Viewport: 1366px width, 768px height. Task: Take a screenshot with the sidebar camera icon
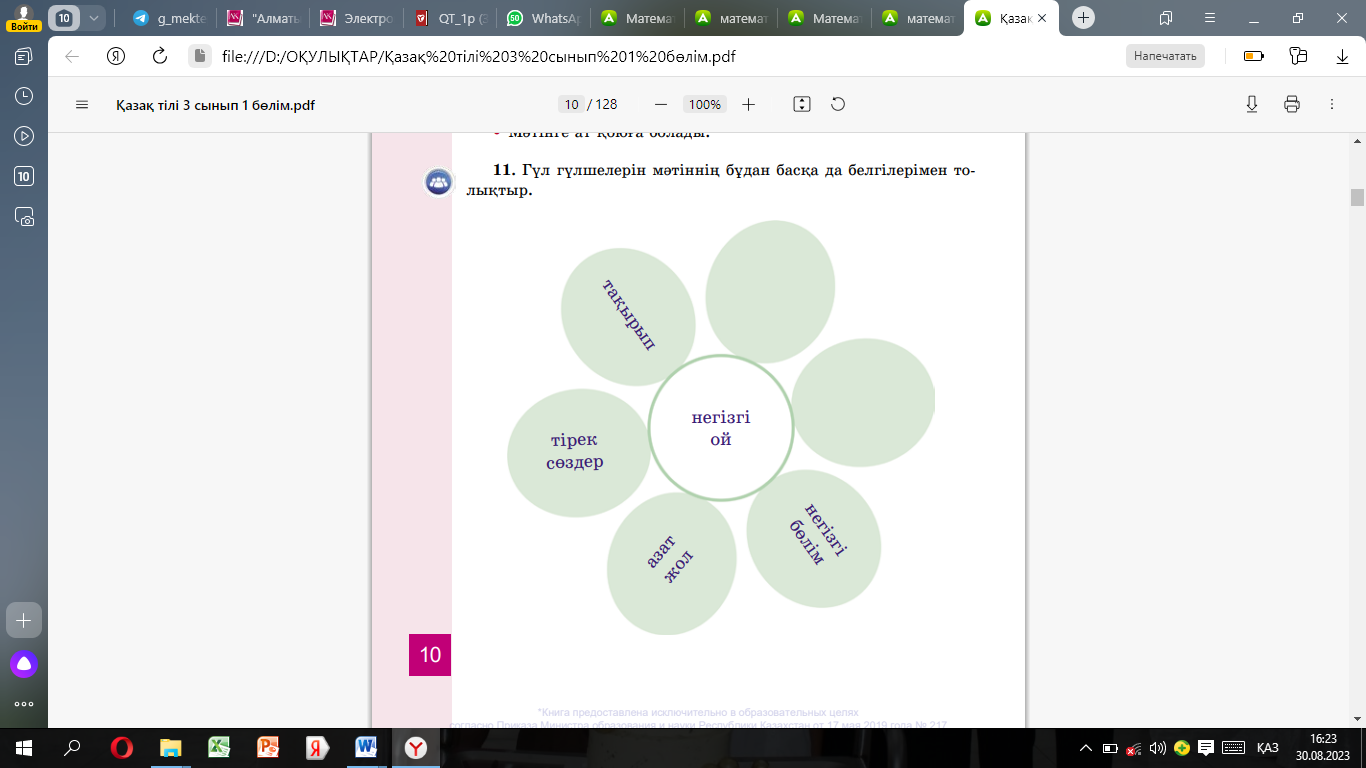24,216
